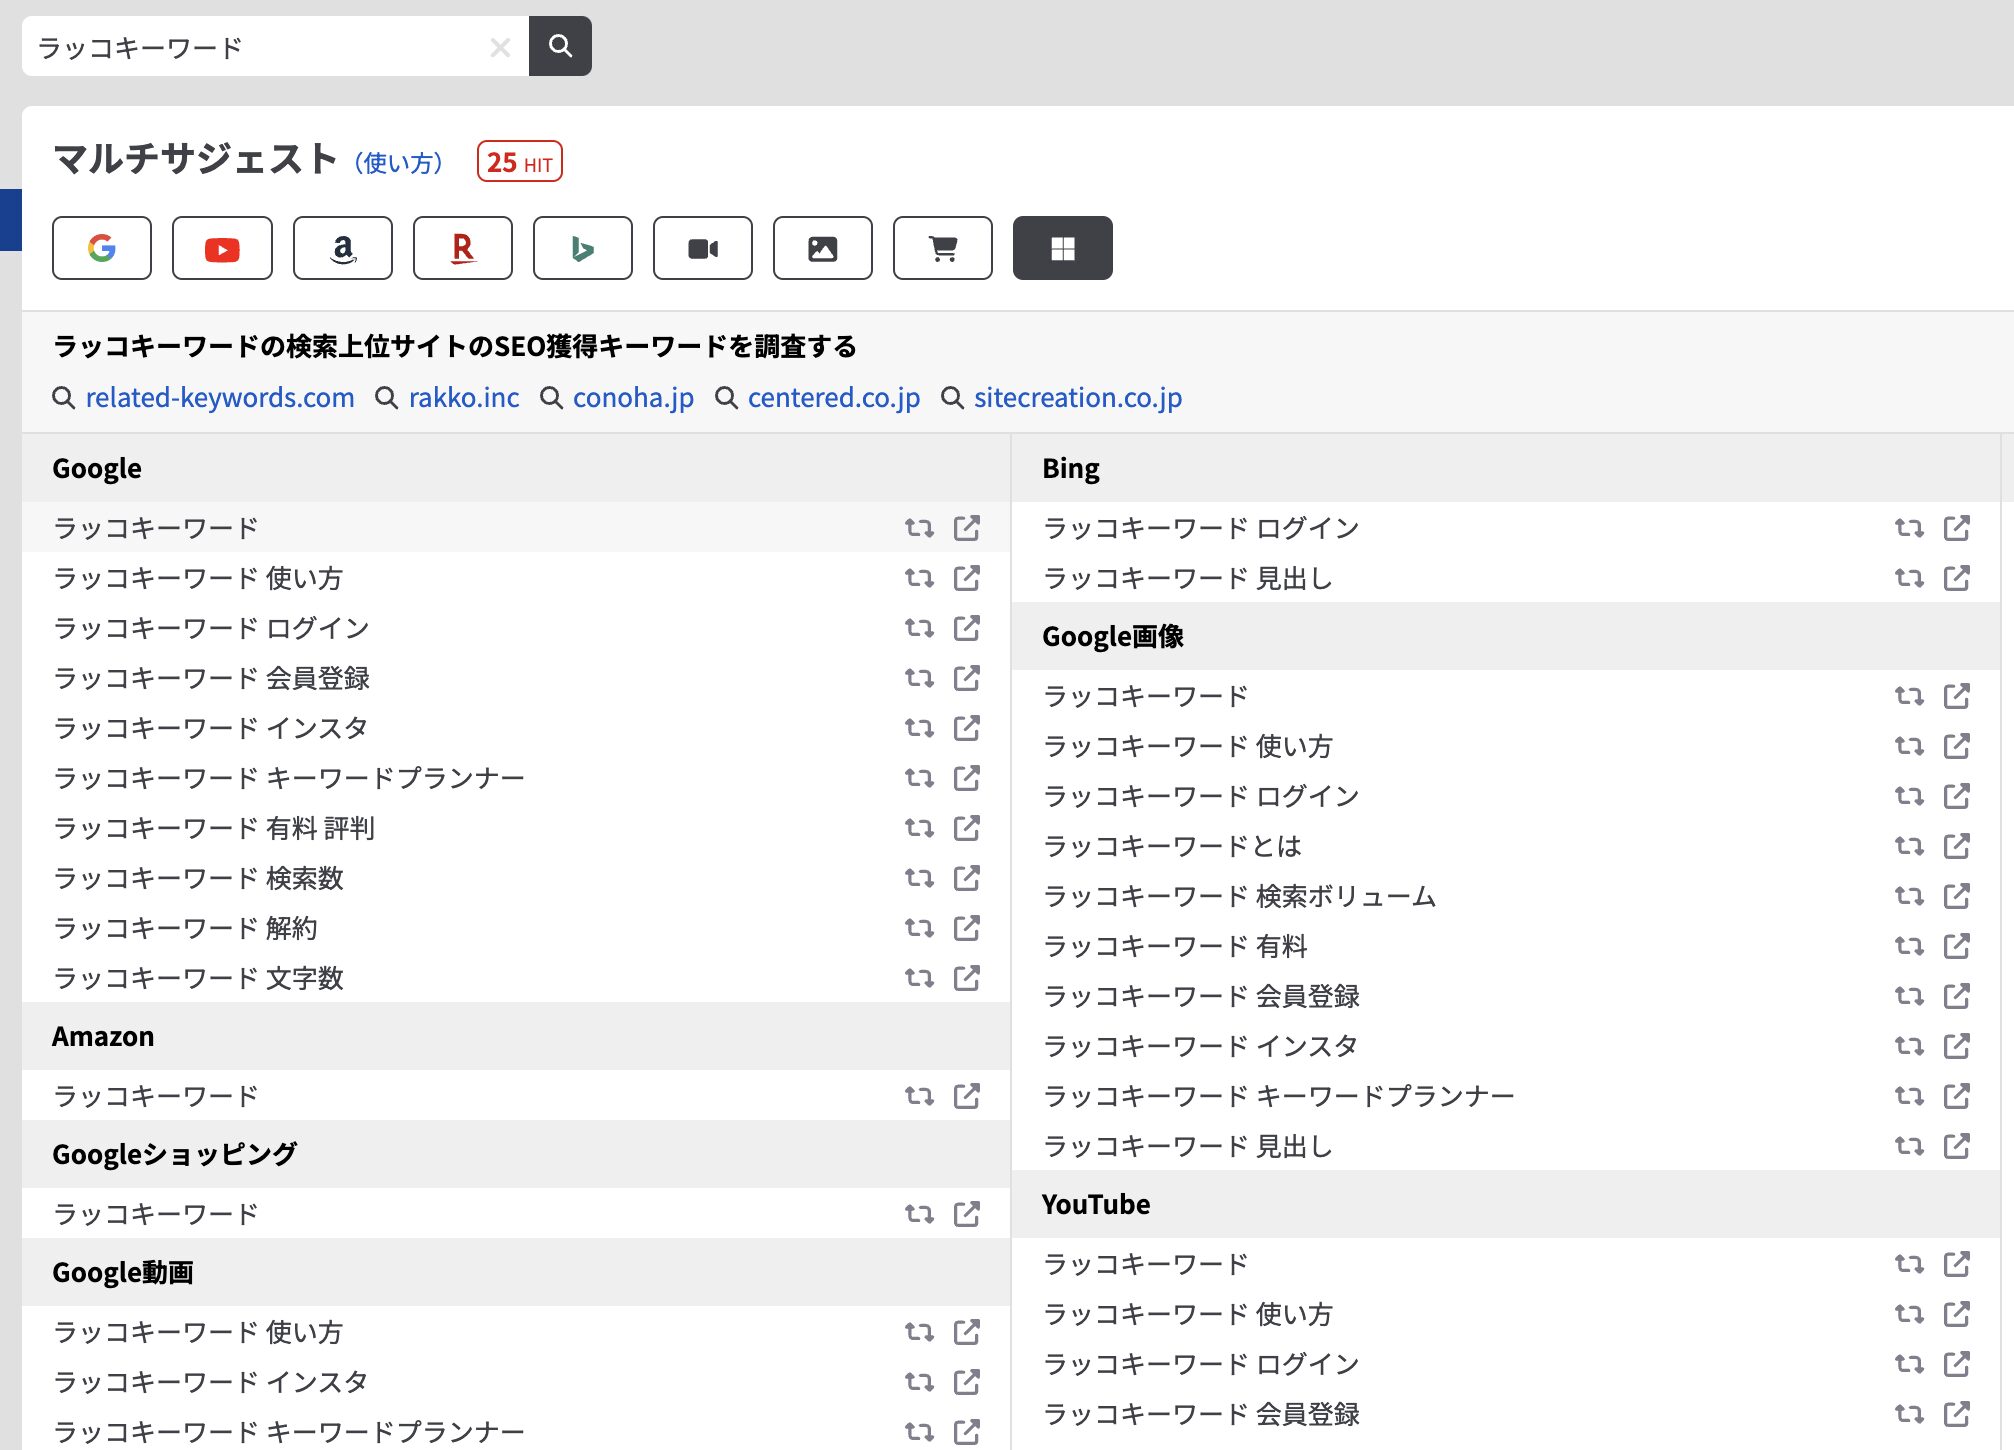Viewport: 2014px width, 1450px height.
Task: Click the Amazon search icon
Action: 344,246
